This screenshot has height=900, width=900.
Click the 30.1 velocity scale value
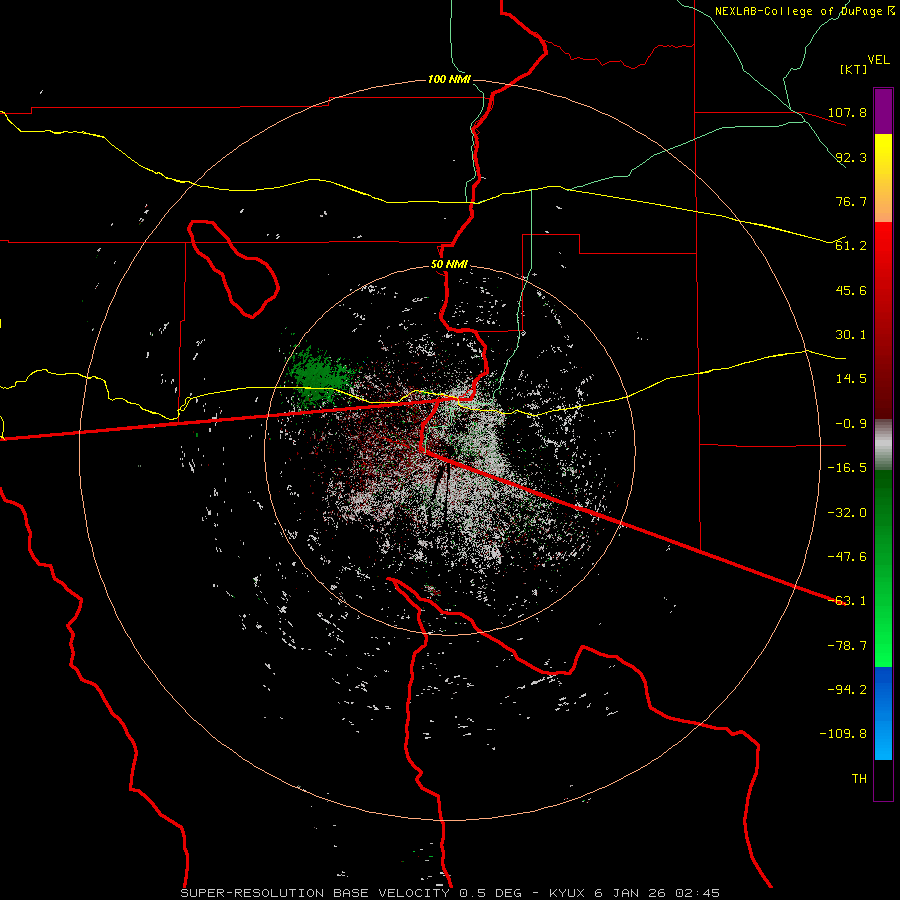pyautogui.click(x=851, y=335)
